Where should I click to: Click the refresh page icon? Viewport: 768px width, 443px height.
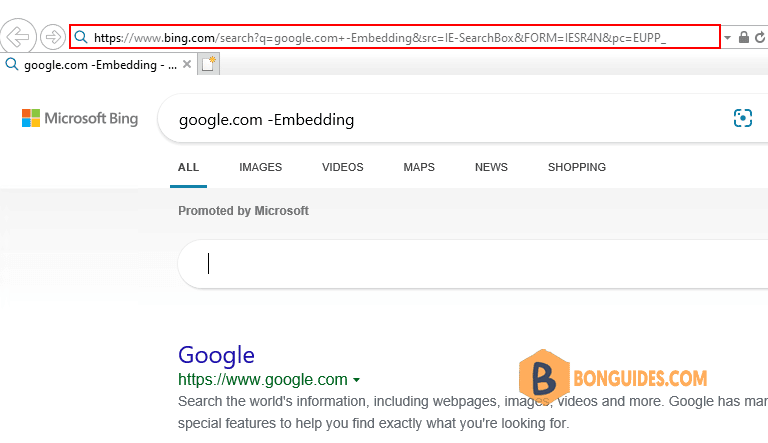pos(760,37)
